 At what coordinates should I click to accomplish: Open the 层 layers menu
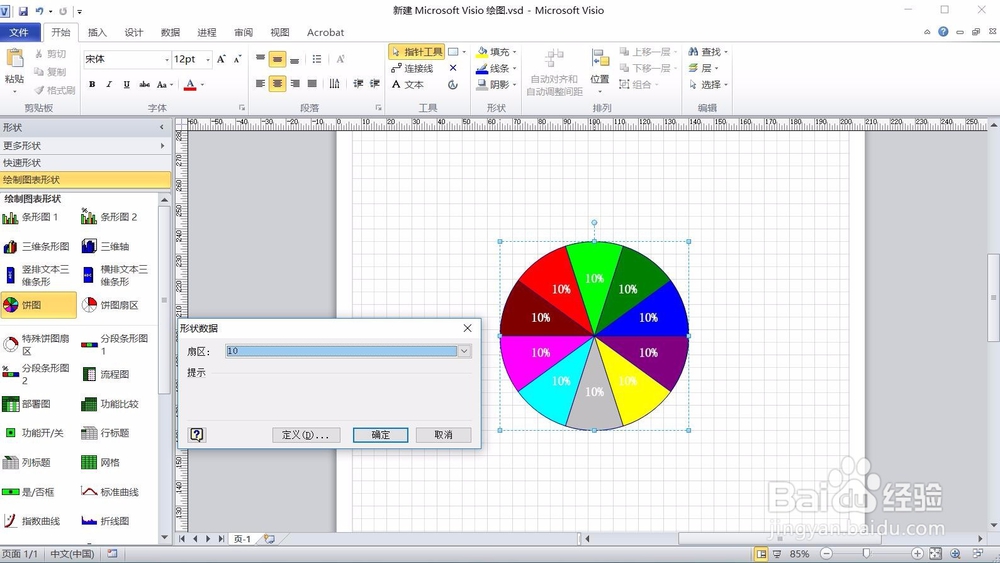703,68
